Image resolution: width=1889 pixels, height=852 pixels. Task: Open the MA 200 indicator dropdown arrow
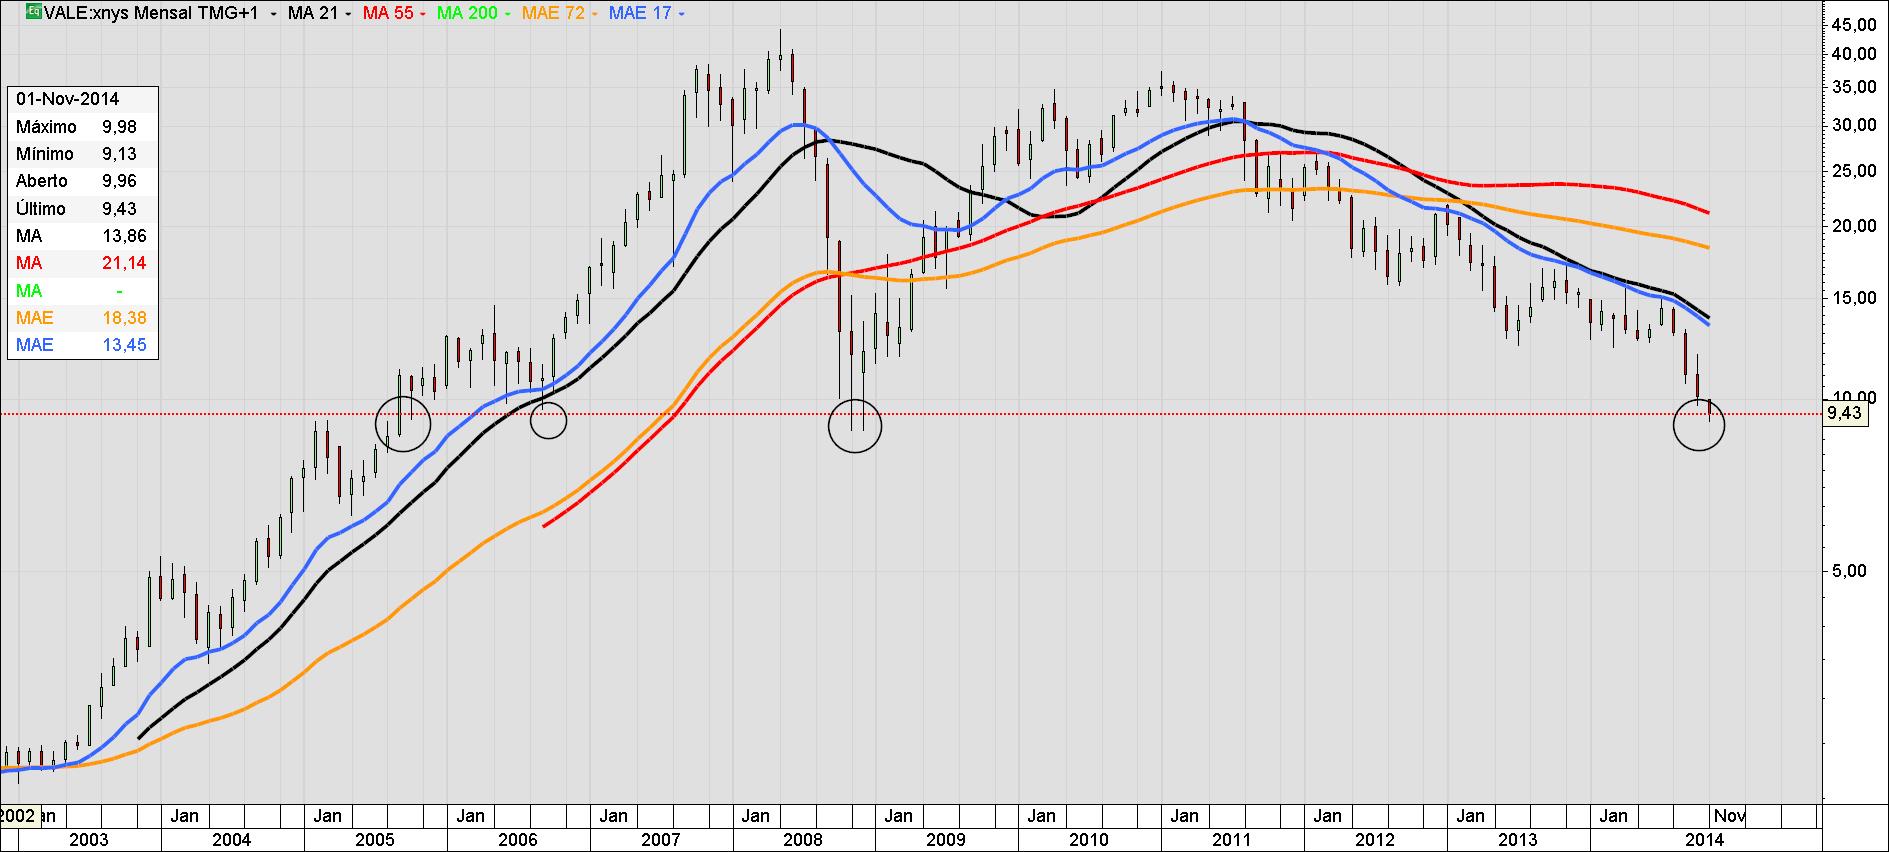point(507,14)
